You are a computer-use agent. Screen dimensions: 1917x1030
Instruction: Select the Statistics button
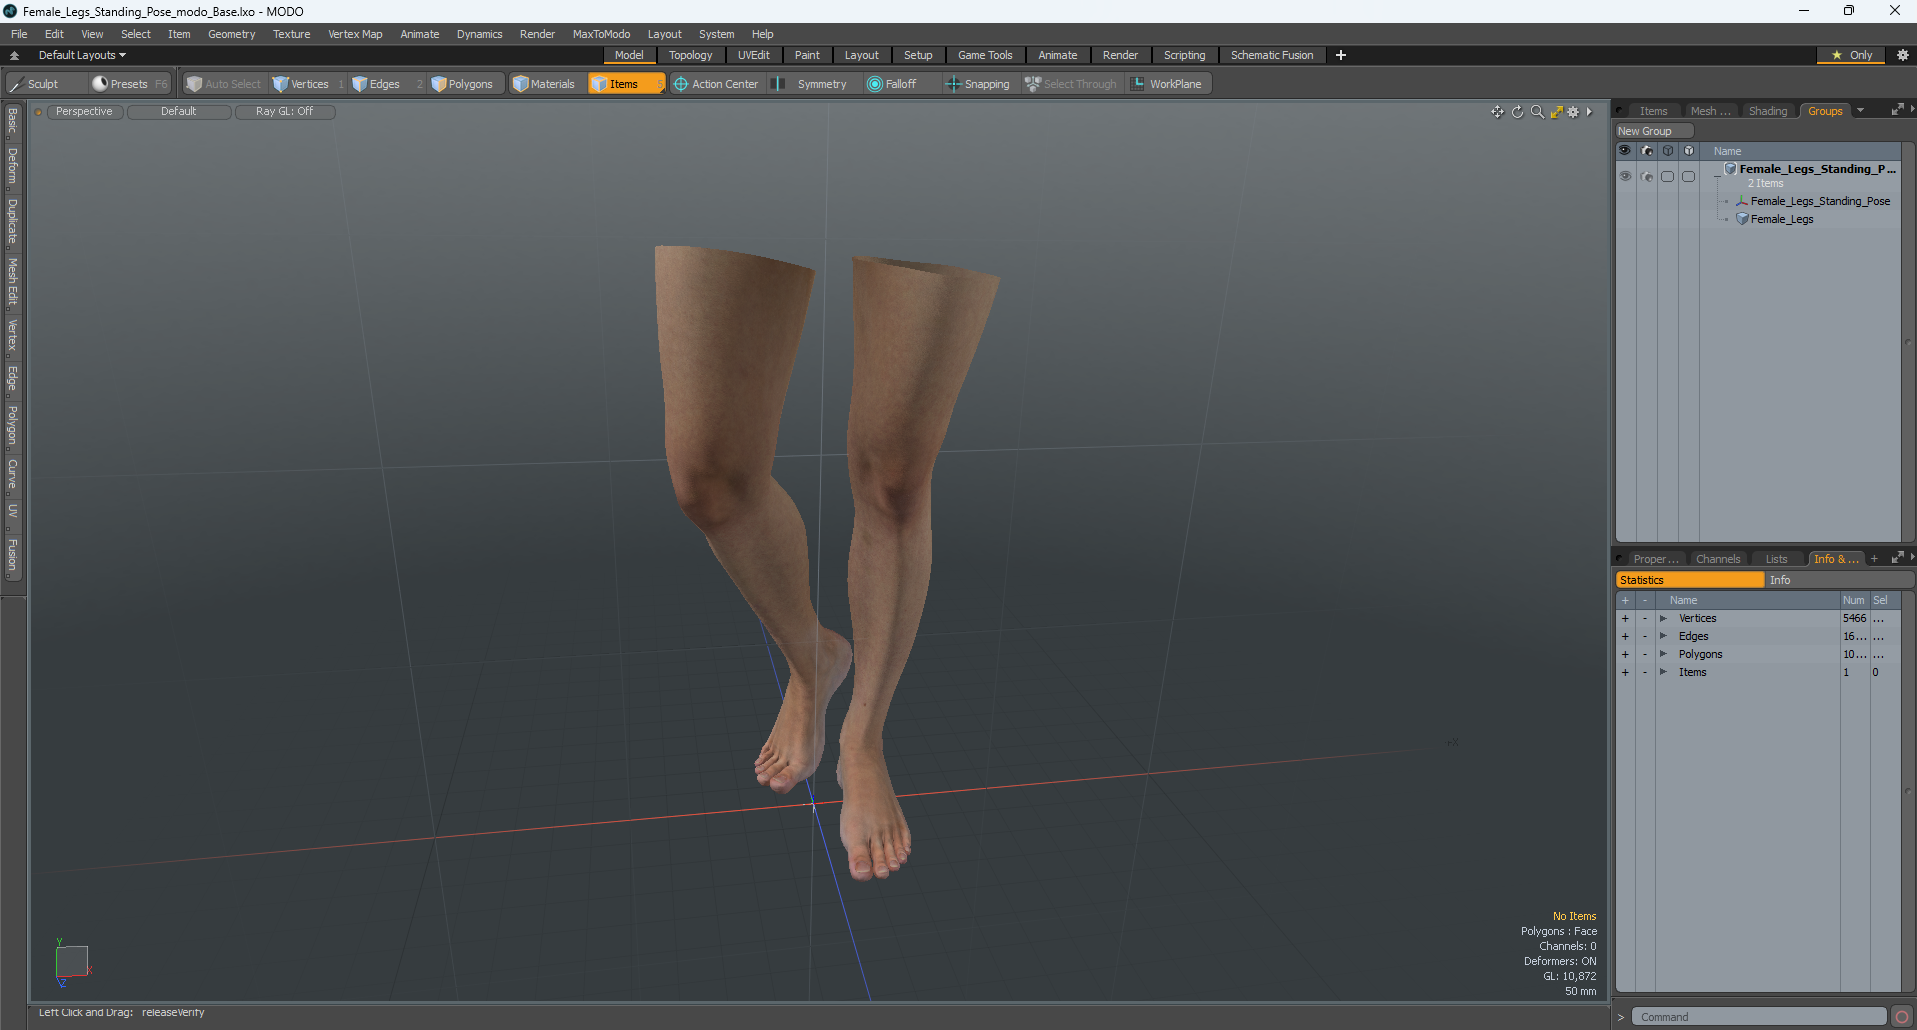tap(1690, 580)
